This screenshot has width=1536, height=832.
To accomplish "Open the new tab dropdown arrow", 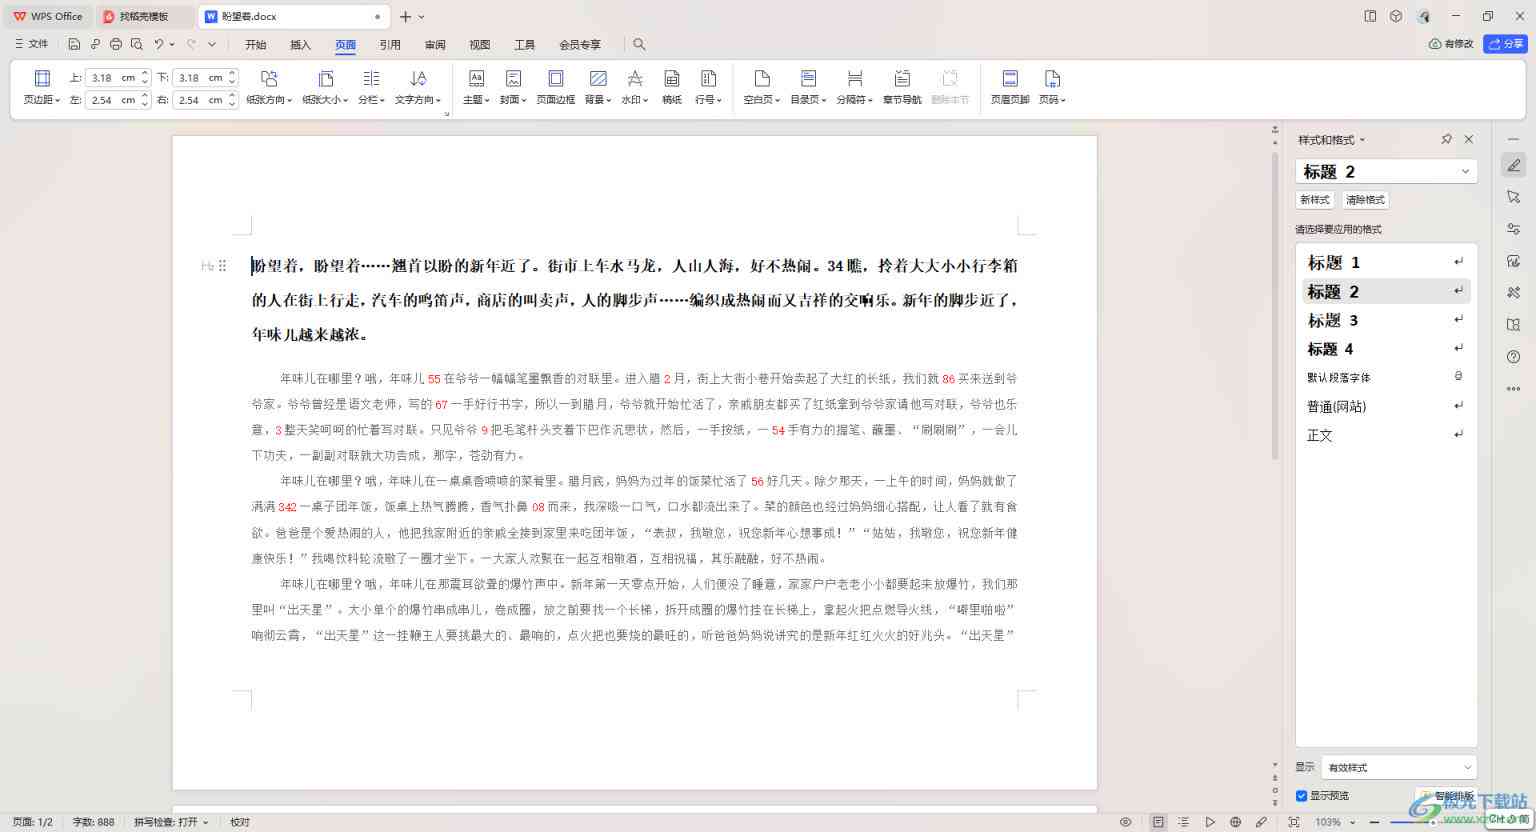I will point(422,17).
